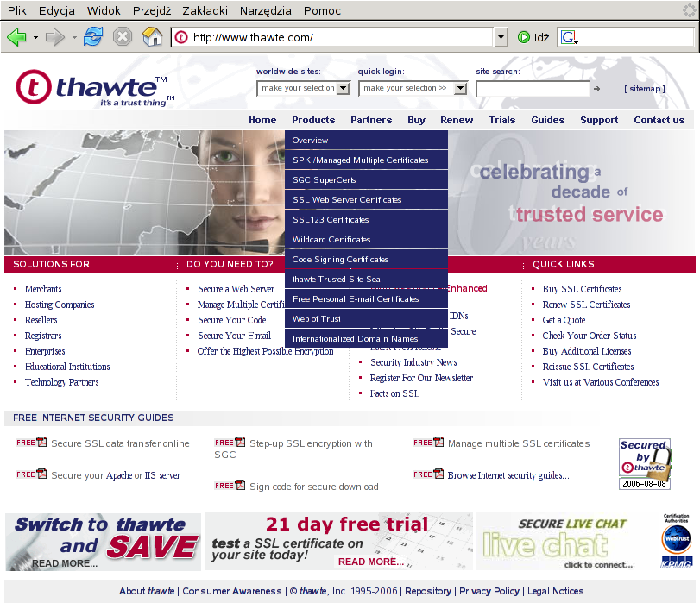Image resolution: width=700 pixels, height=603 pixels.
Task: Reload the page with the refresh icon
Action: (x=93, y=37)
